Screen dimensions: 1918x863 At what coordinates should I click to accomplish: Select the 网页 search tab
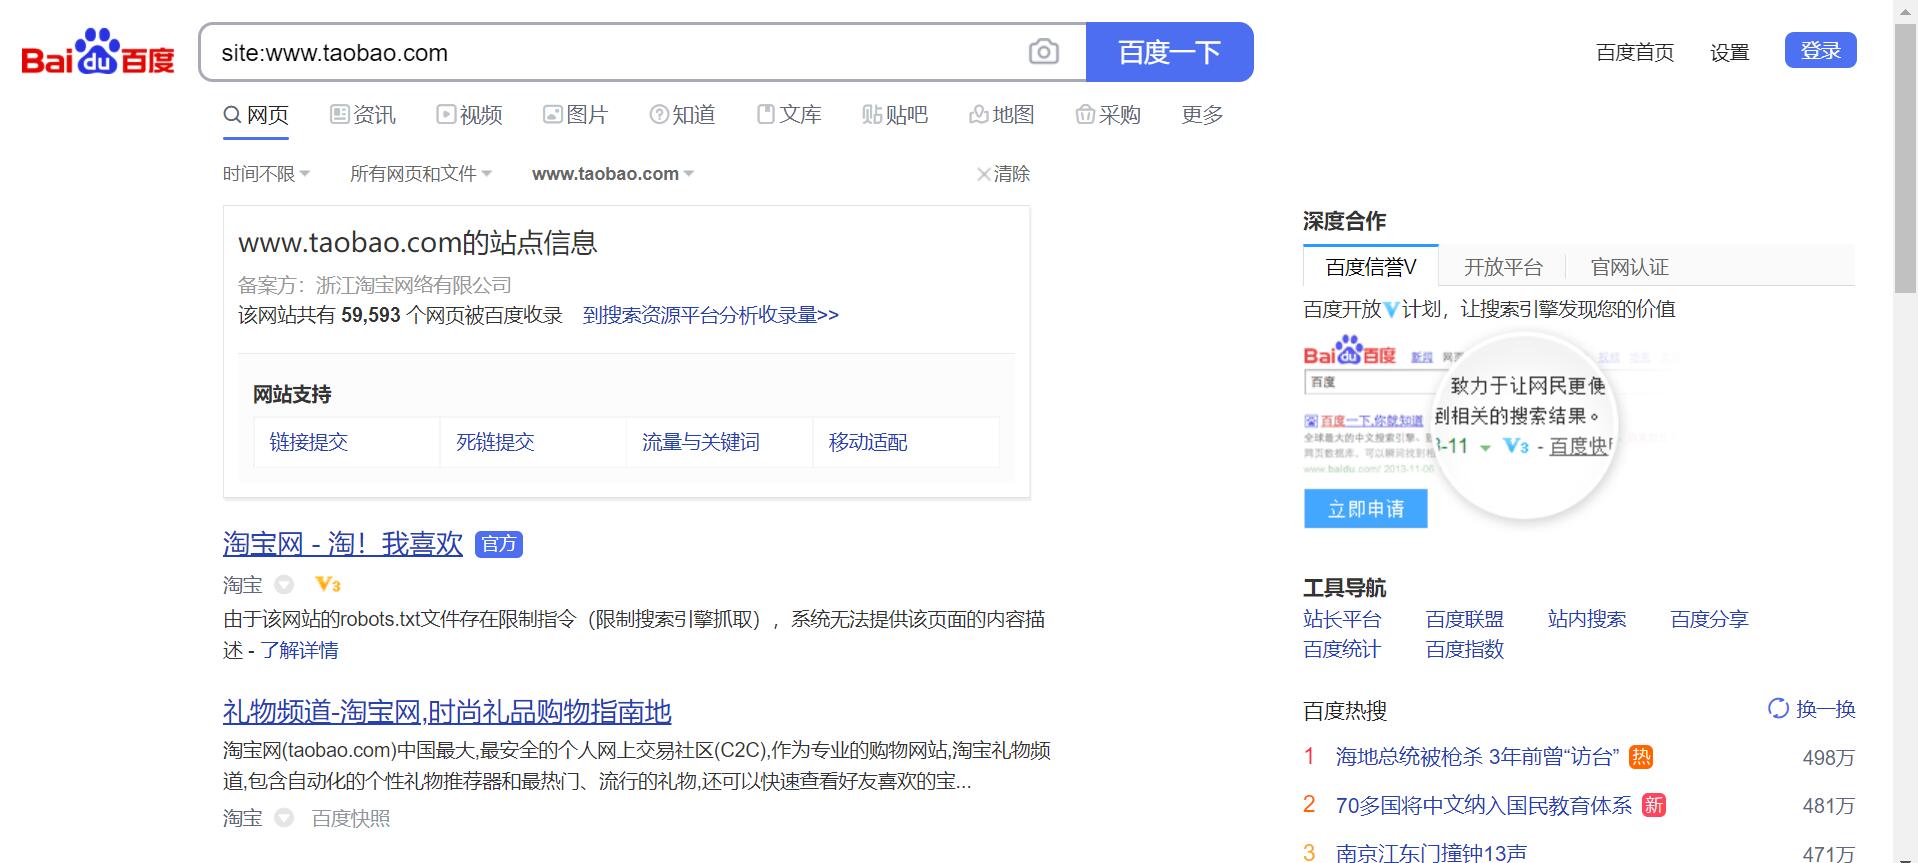click(x=256, y=115)
